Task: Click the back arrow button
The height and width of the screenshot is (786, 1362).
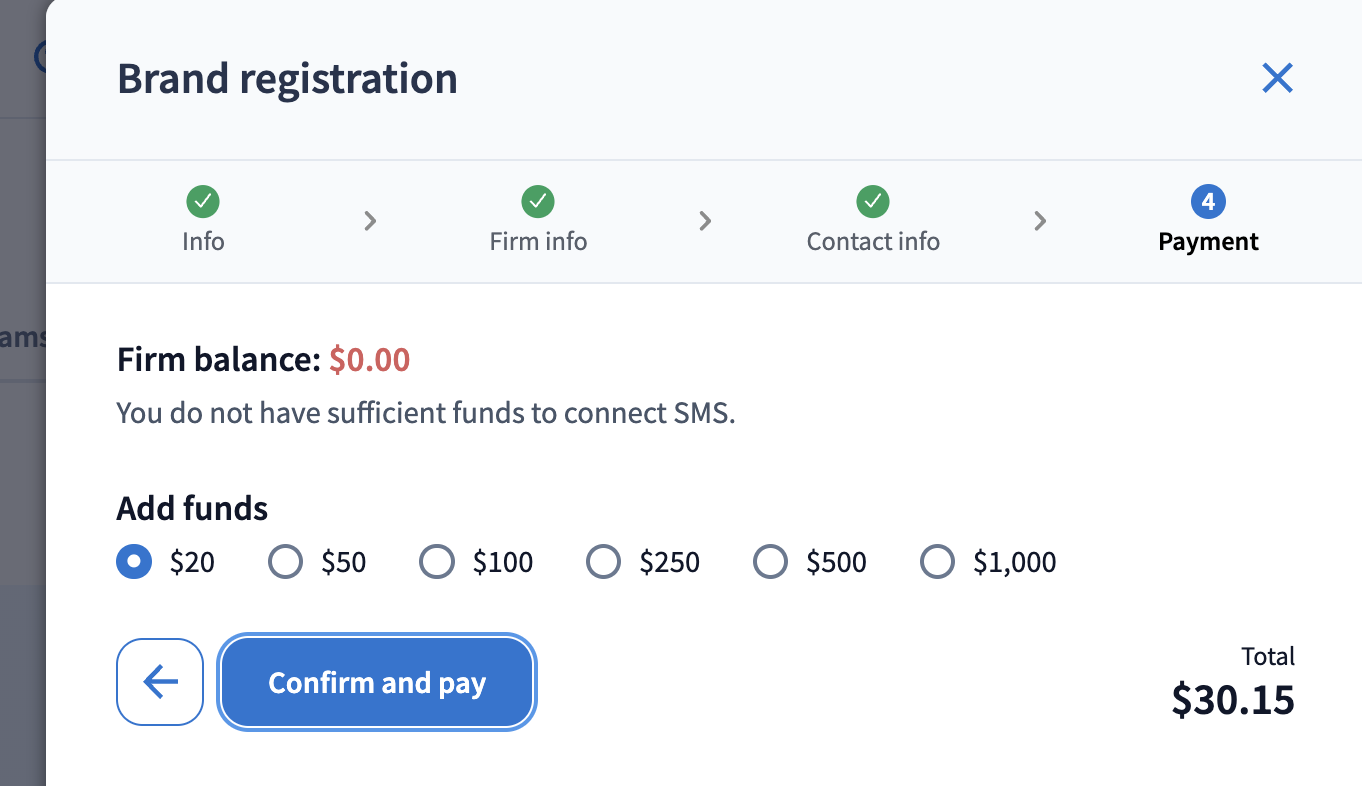Action: pos(160,682)
